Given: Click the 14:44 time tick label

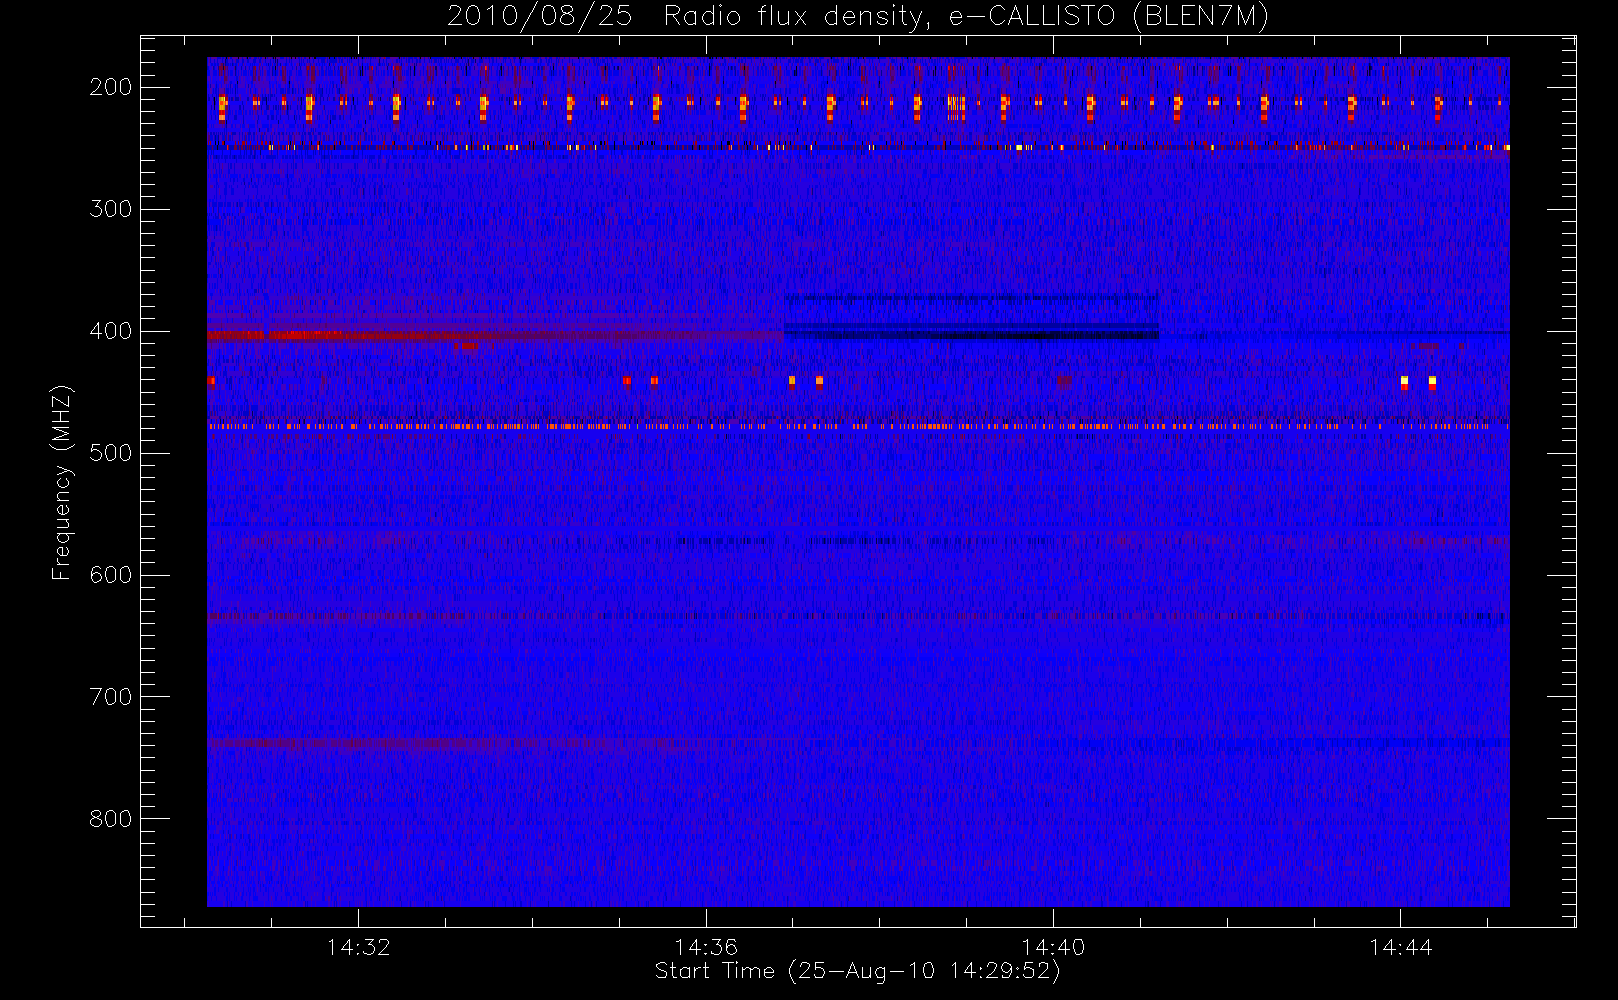Looking at the screenshot, I should coord(1400,947).
